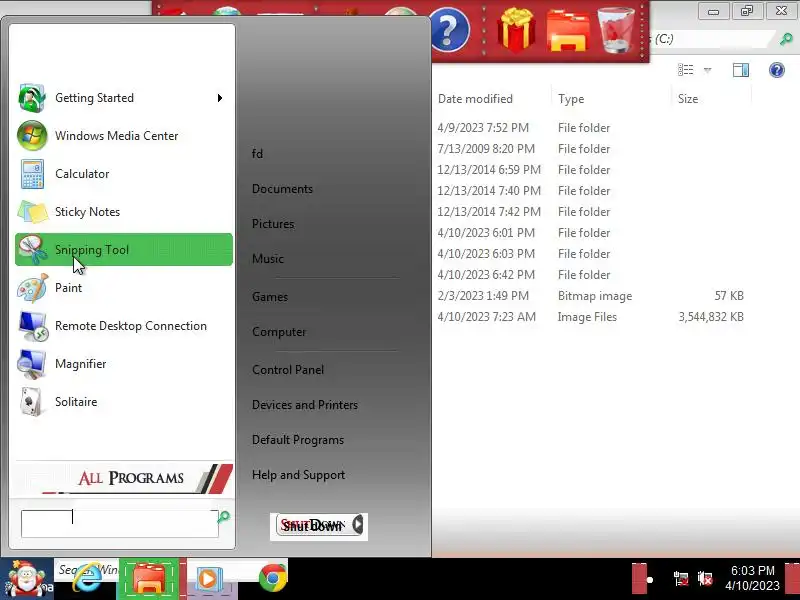Image resolution: width=800 pixels, height=600 pixels.
Task: Select the Bitmap image row of 57 KB
Action: [592, 296]
